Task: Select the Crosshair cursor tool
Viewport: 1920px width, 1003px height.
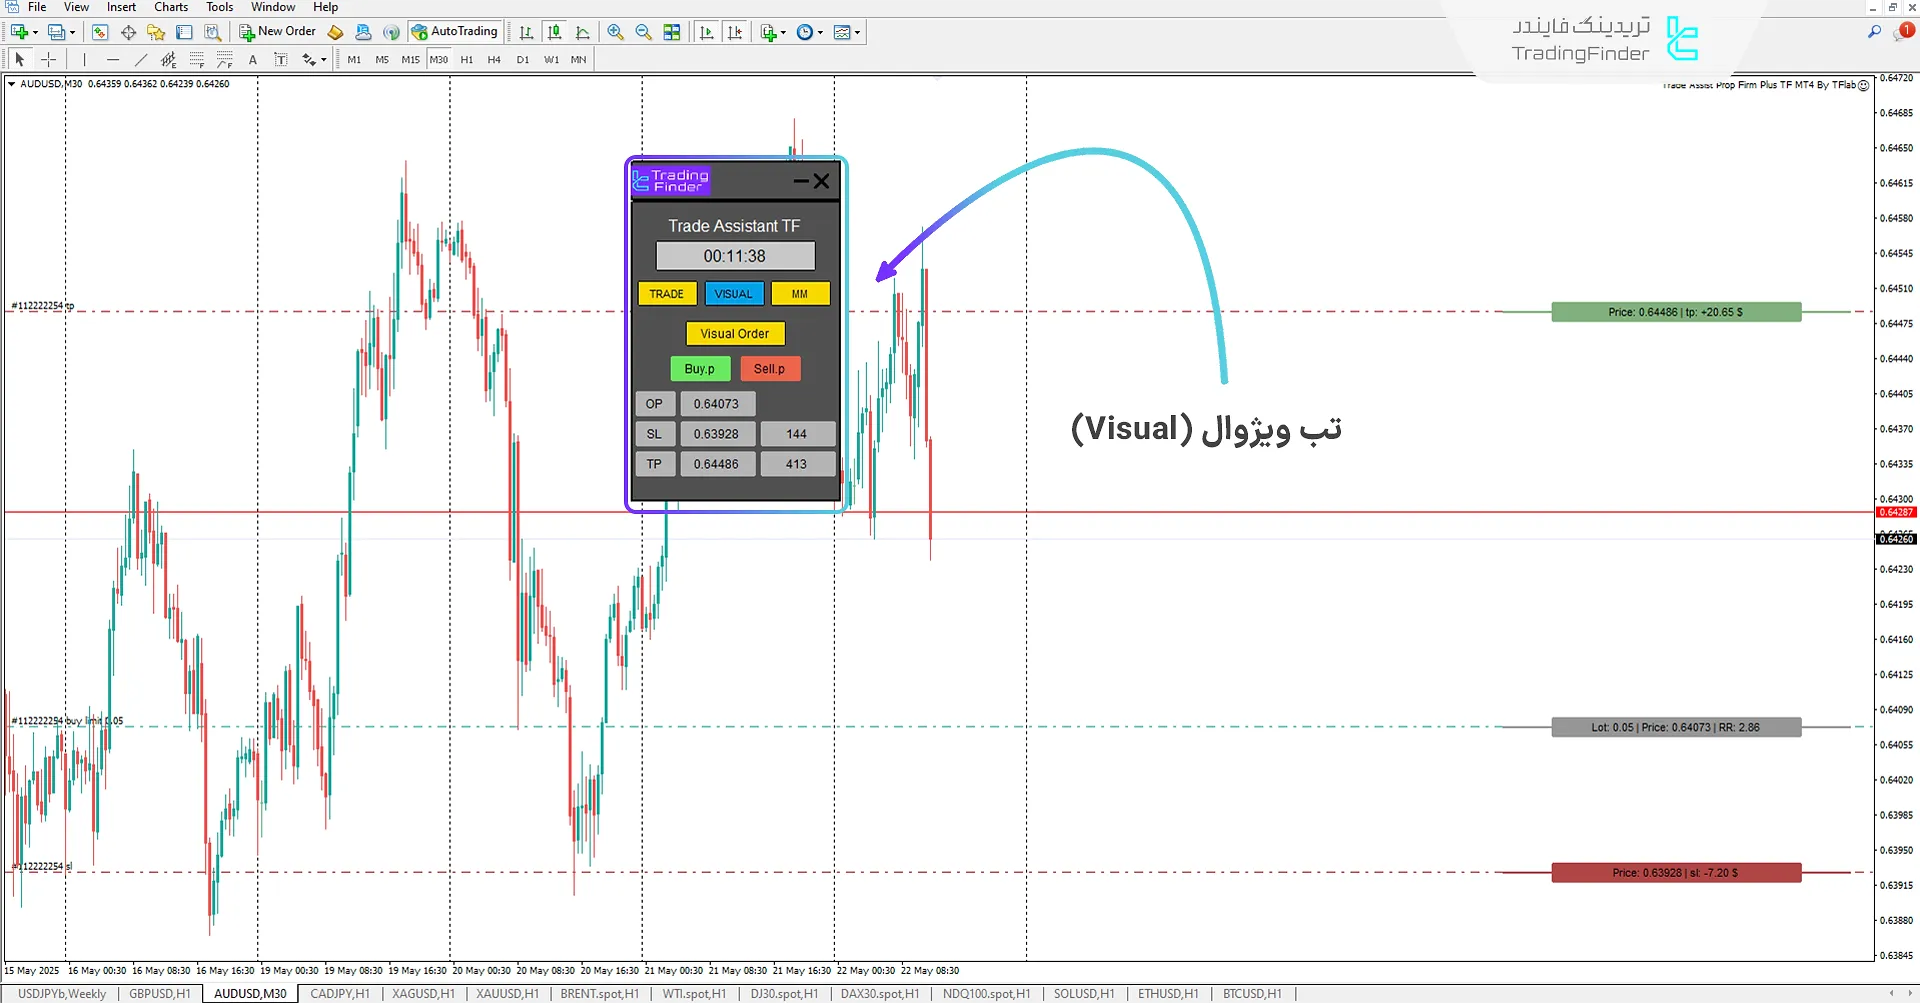Action: (48, 60)
